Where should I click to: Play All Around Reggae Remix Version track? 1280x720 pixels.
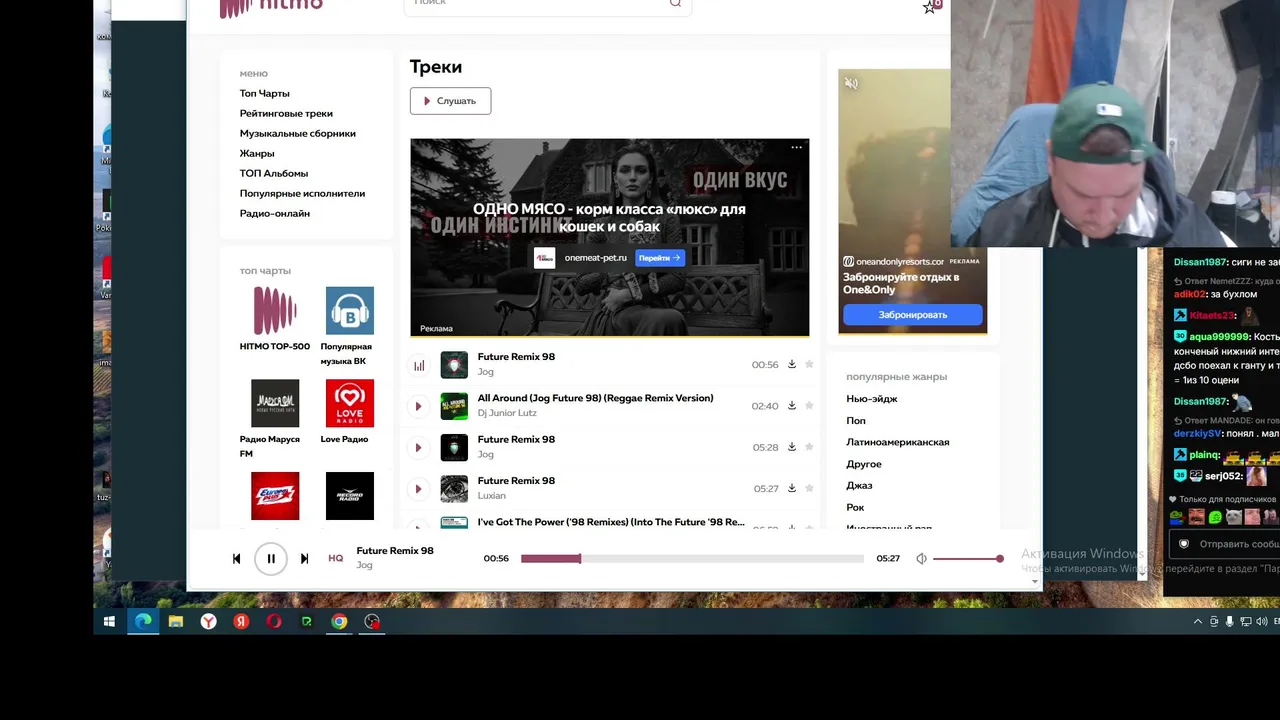pyautogui.click(x=418, y=406)
